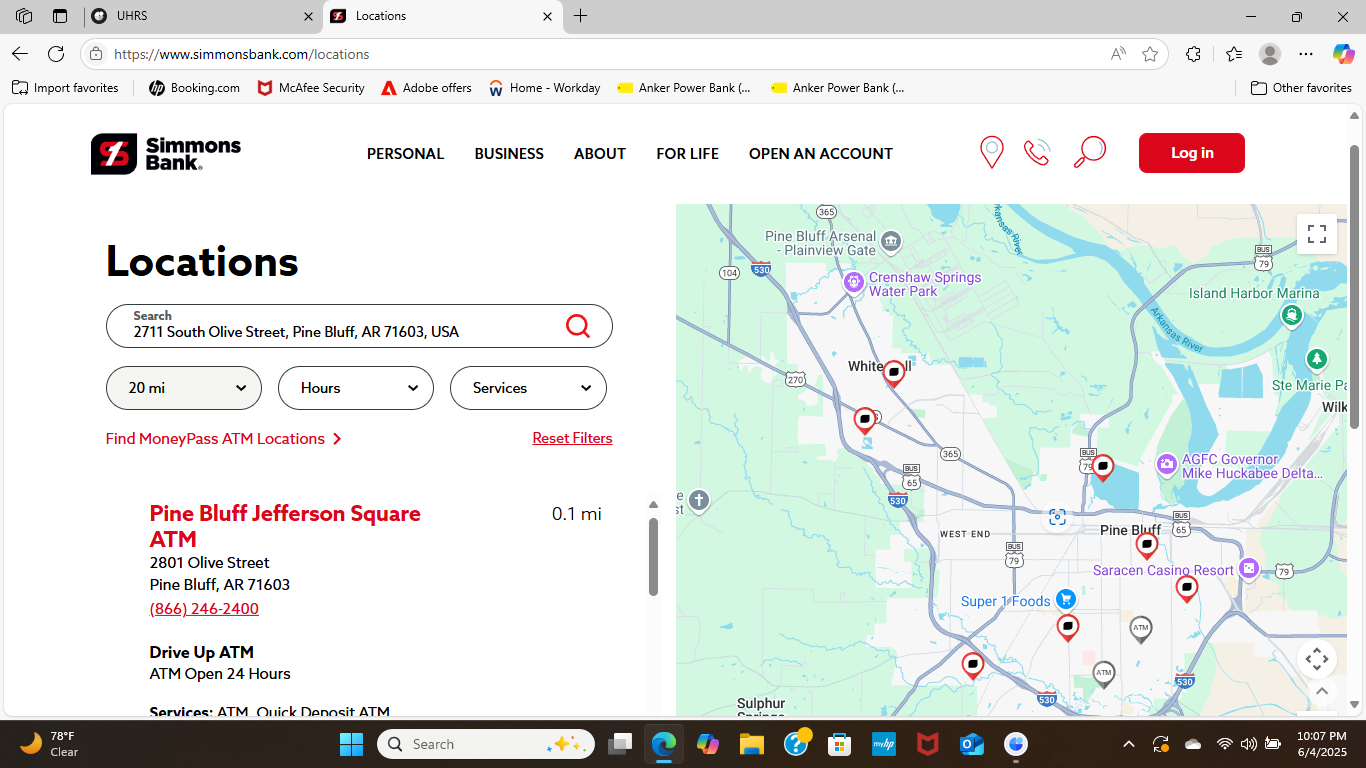Open the OPEN AN ACCOUNT menu
The width and height of the screenshot is (1366, 768).
[821, 154]
